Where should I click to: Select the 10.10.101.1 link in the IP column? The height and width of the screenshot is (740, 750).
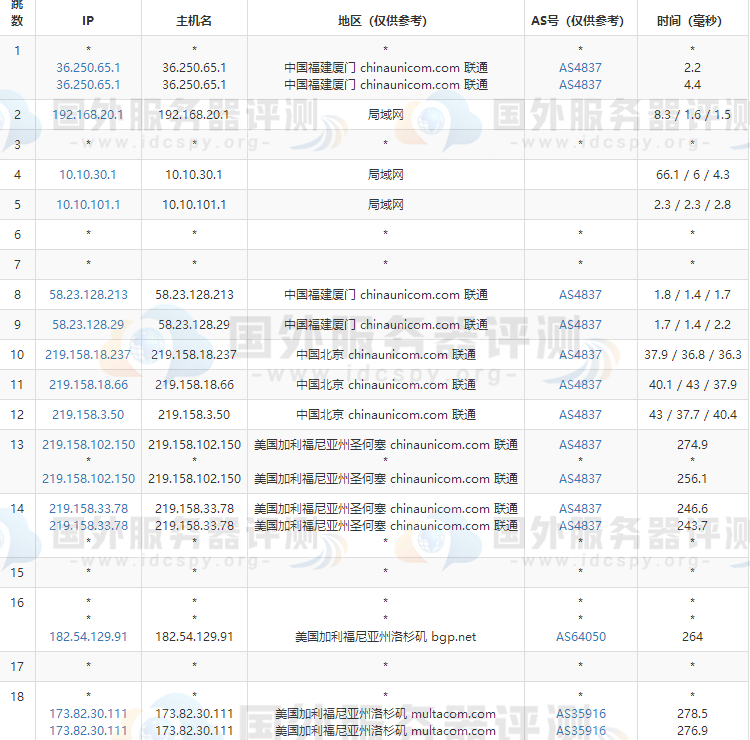(88, 205)
